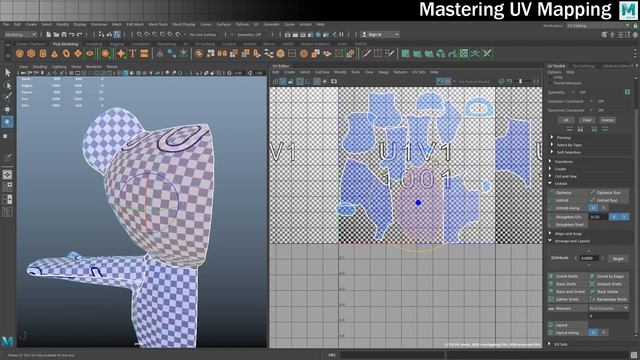This screenshot has height=360, width=640.
Task: Collapse the Arrange and Layout section
Action: pyautogui.click(x=550, y=241)
